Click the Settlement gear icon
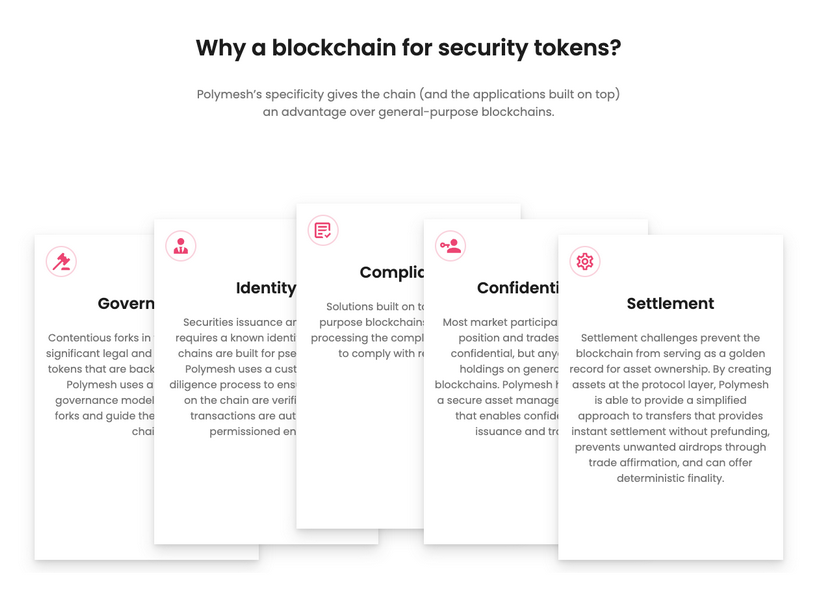This screenshot has height=600, width=822. point(585,261)
